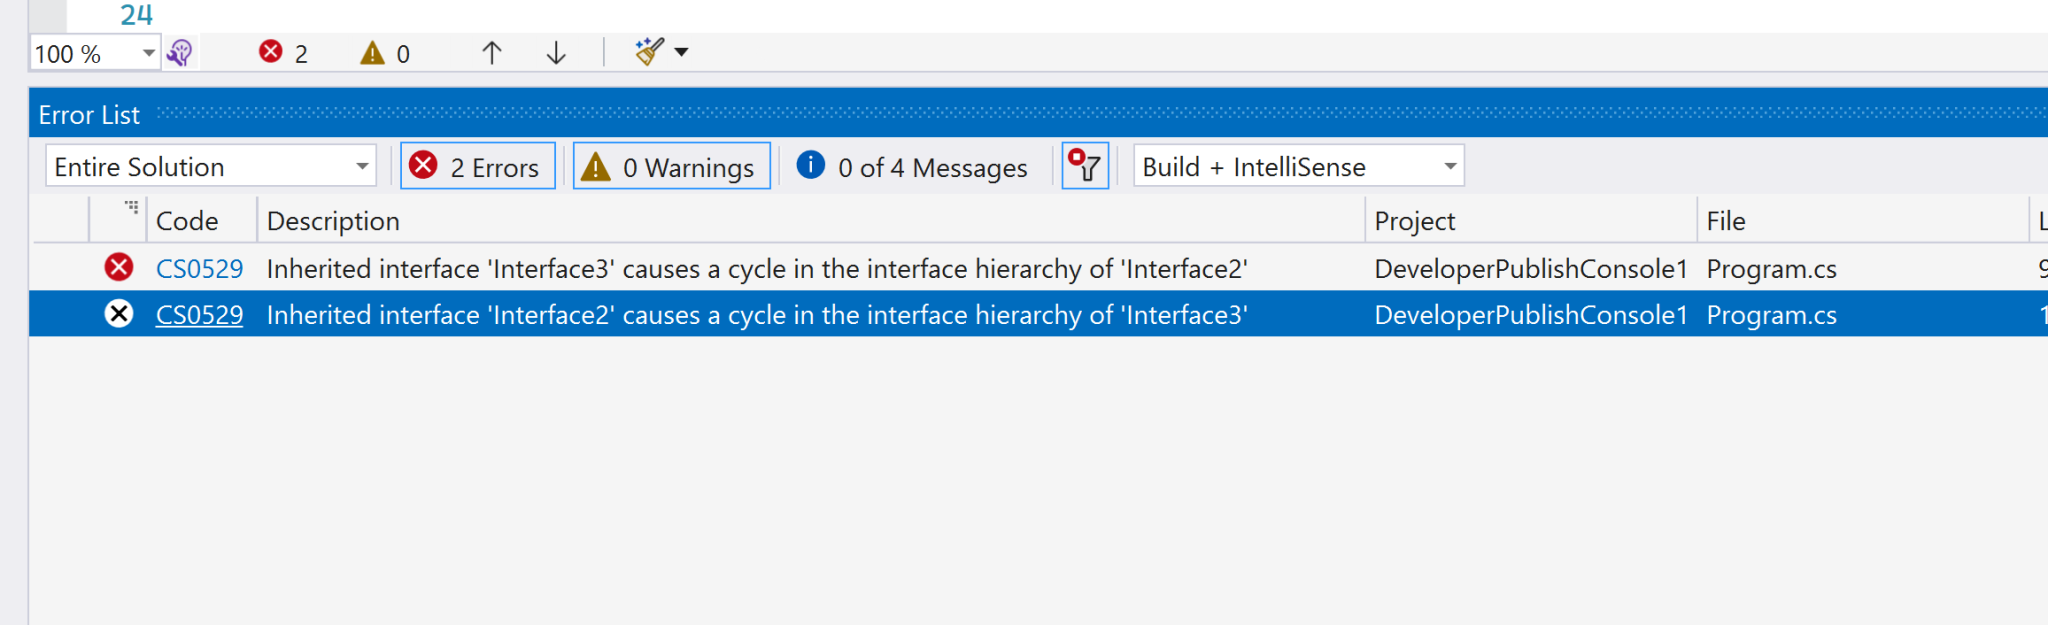Sort errors by clicking the Description column header

click(x=332, y=220)
